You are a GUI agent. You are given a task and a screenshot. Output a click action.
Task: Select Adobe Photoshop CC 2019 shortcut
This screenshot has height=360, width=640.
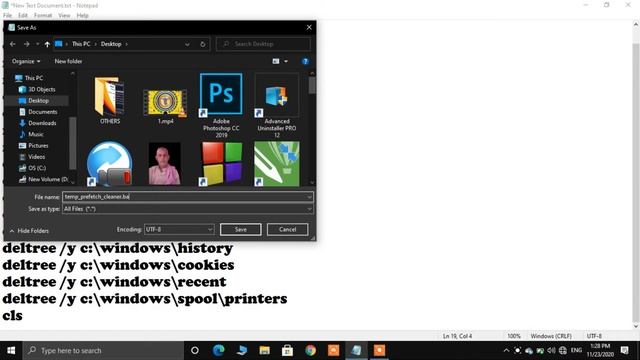point(221,105)
